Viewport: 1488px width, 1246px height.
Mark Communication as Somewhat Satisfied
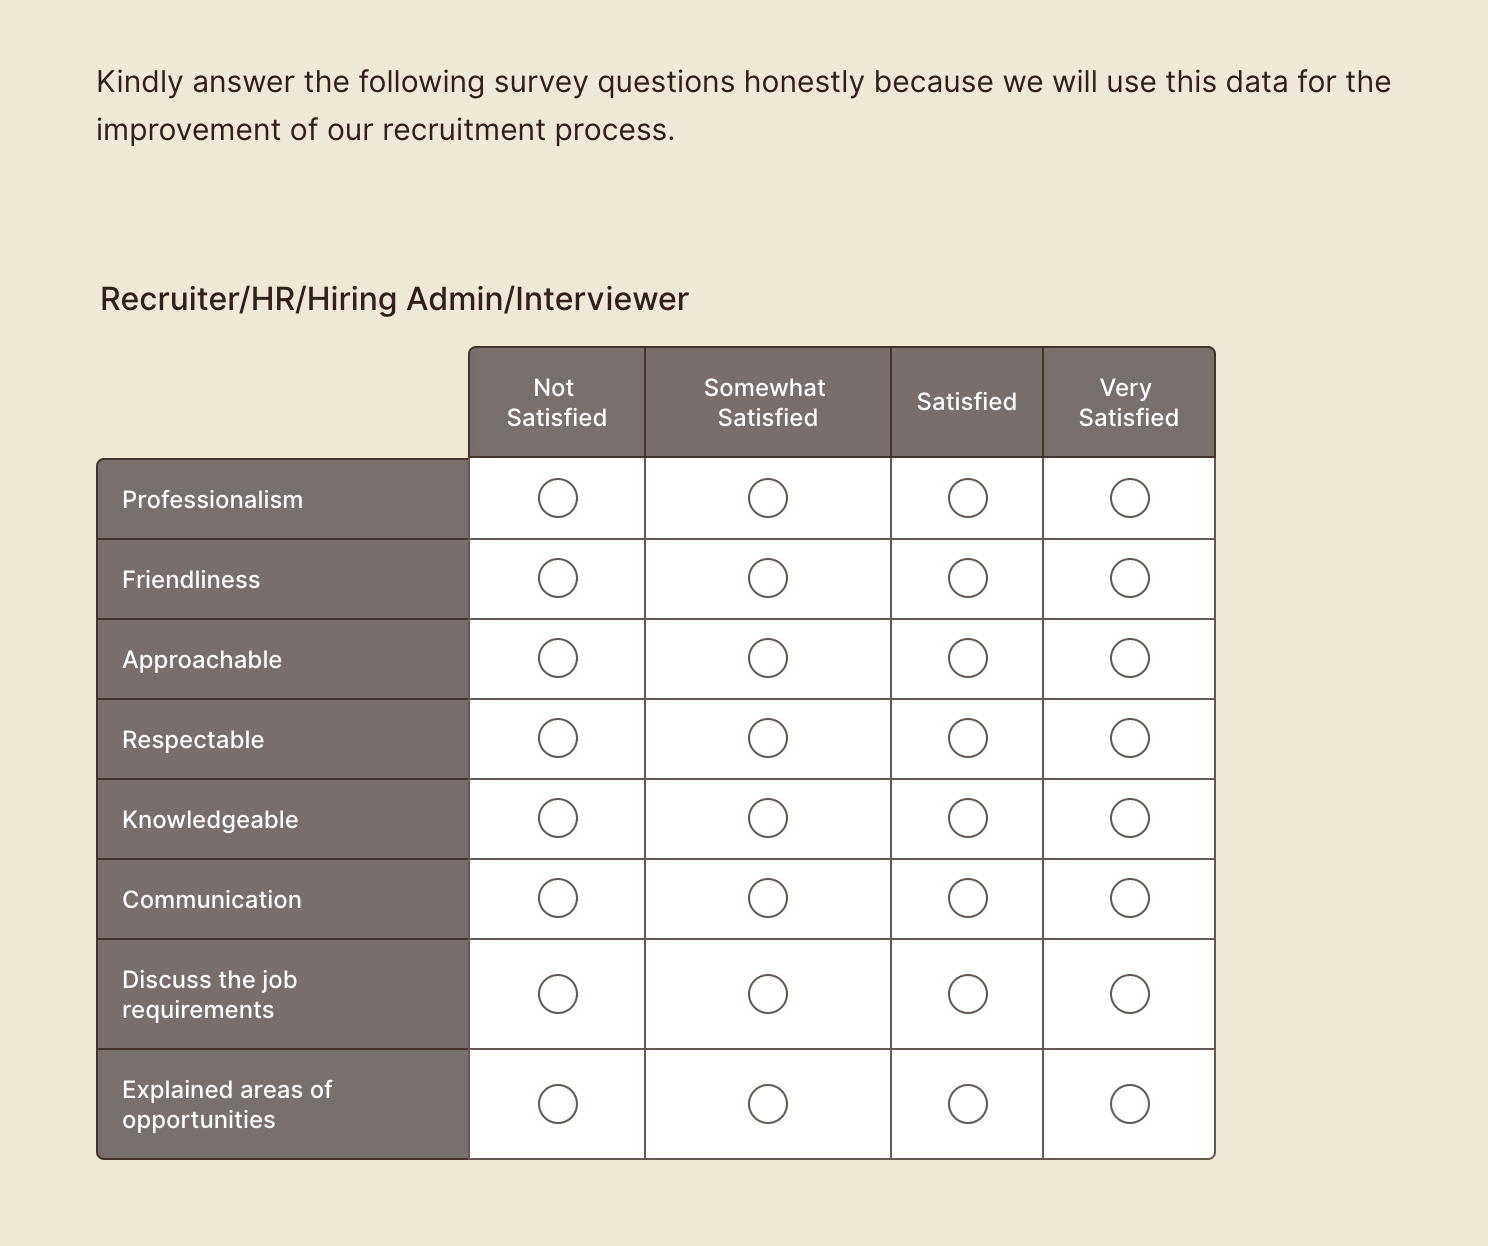point(768,898)
